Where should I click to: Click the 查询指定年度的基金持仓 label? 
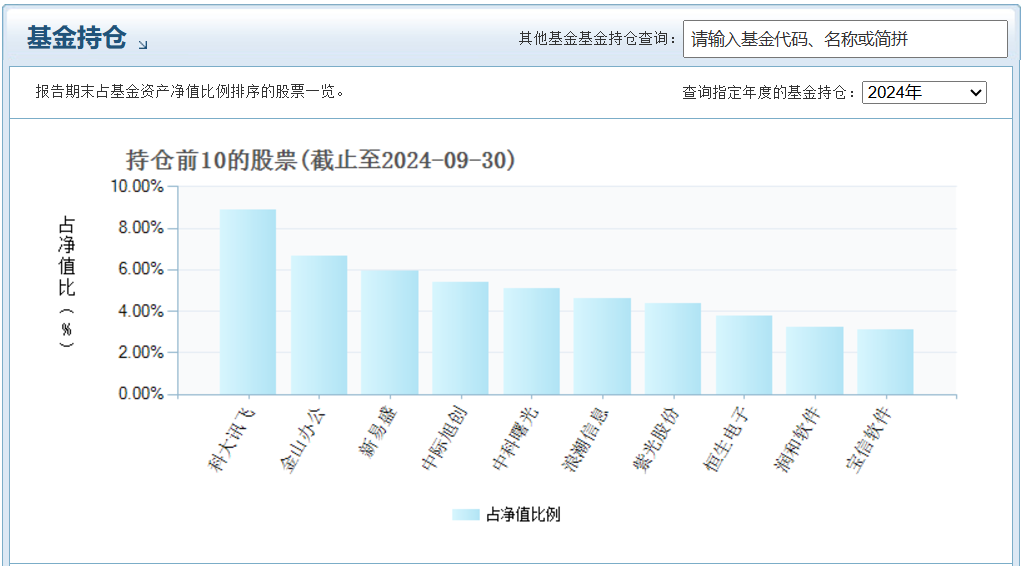(x=768, y=92)
